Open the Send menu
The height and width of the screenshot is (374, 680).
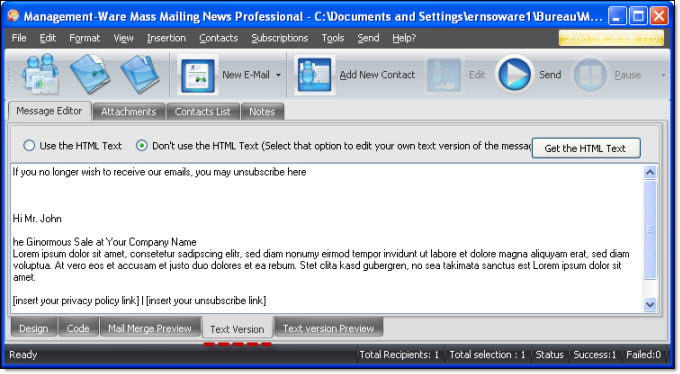[368, 38]
